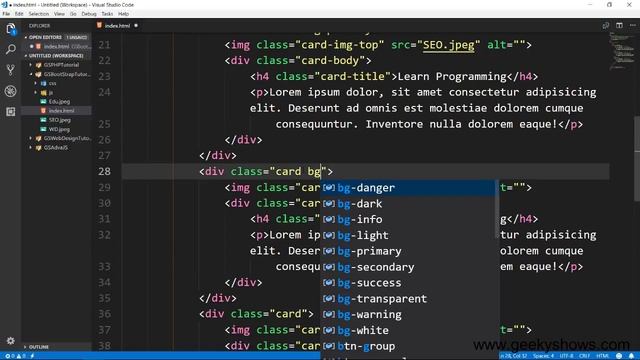The width and height of the screenshot is (640, 360).
Task: Open notifications bell in status bar
Action: point(631,356)
